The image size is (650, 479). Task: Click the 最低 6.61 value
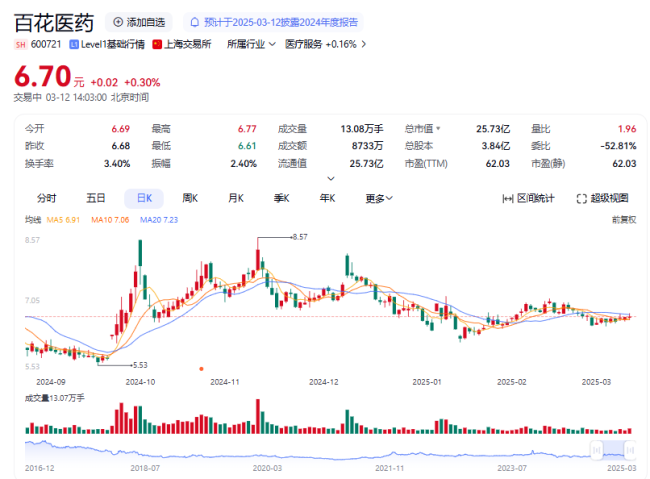247,146
